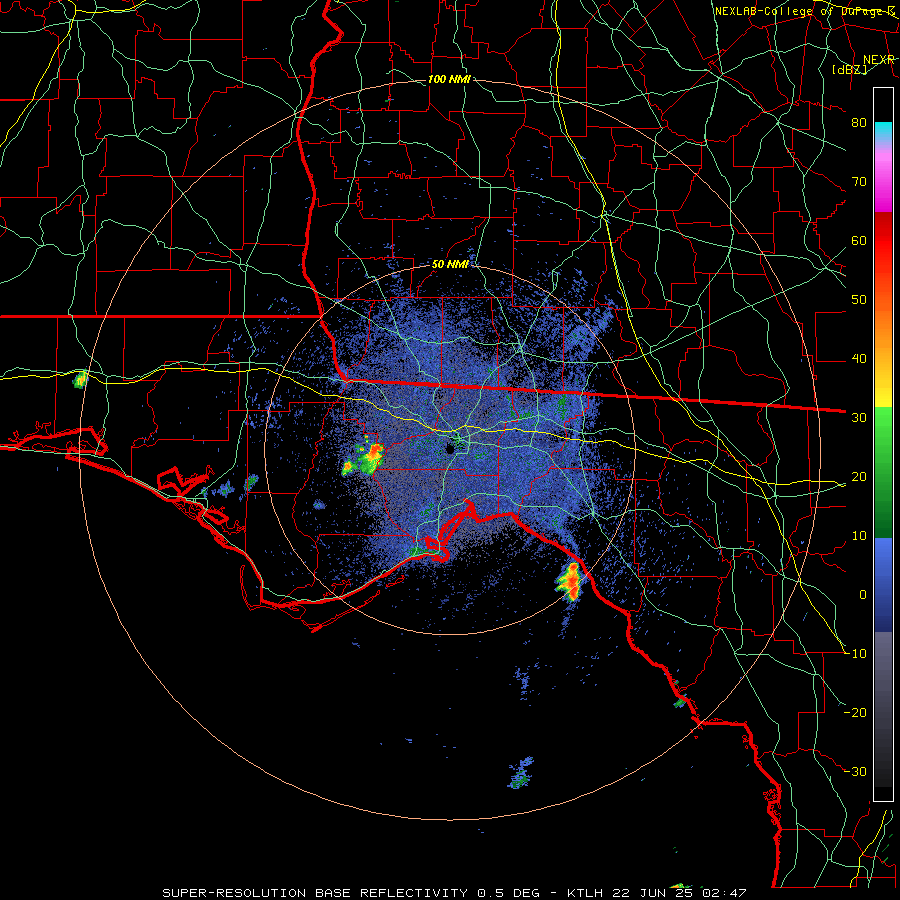Screen dimensions: 900x900
Task: Click the 50 value on the dBZ scale
Action: pyautogui.click(x=859, y=300)
